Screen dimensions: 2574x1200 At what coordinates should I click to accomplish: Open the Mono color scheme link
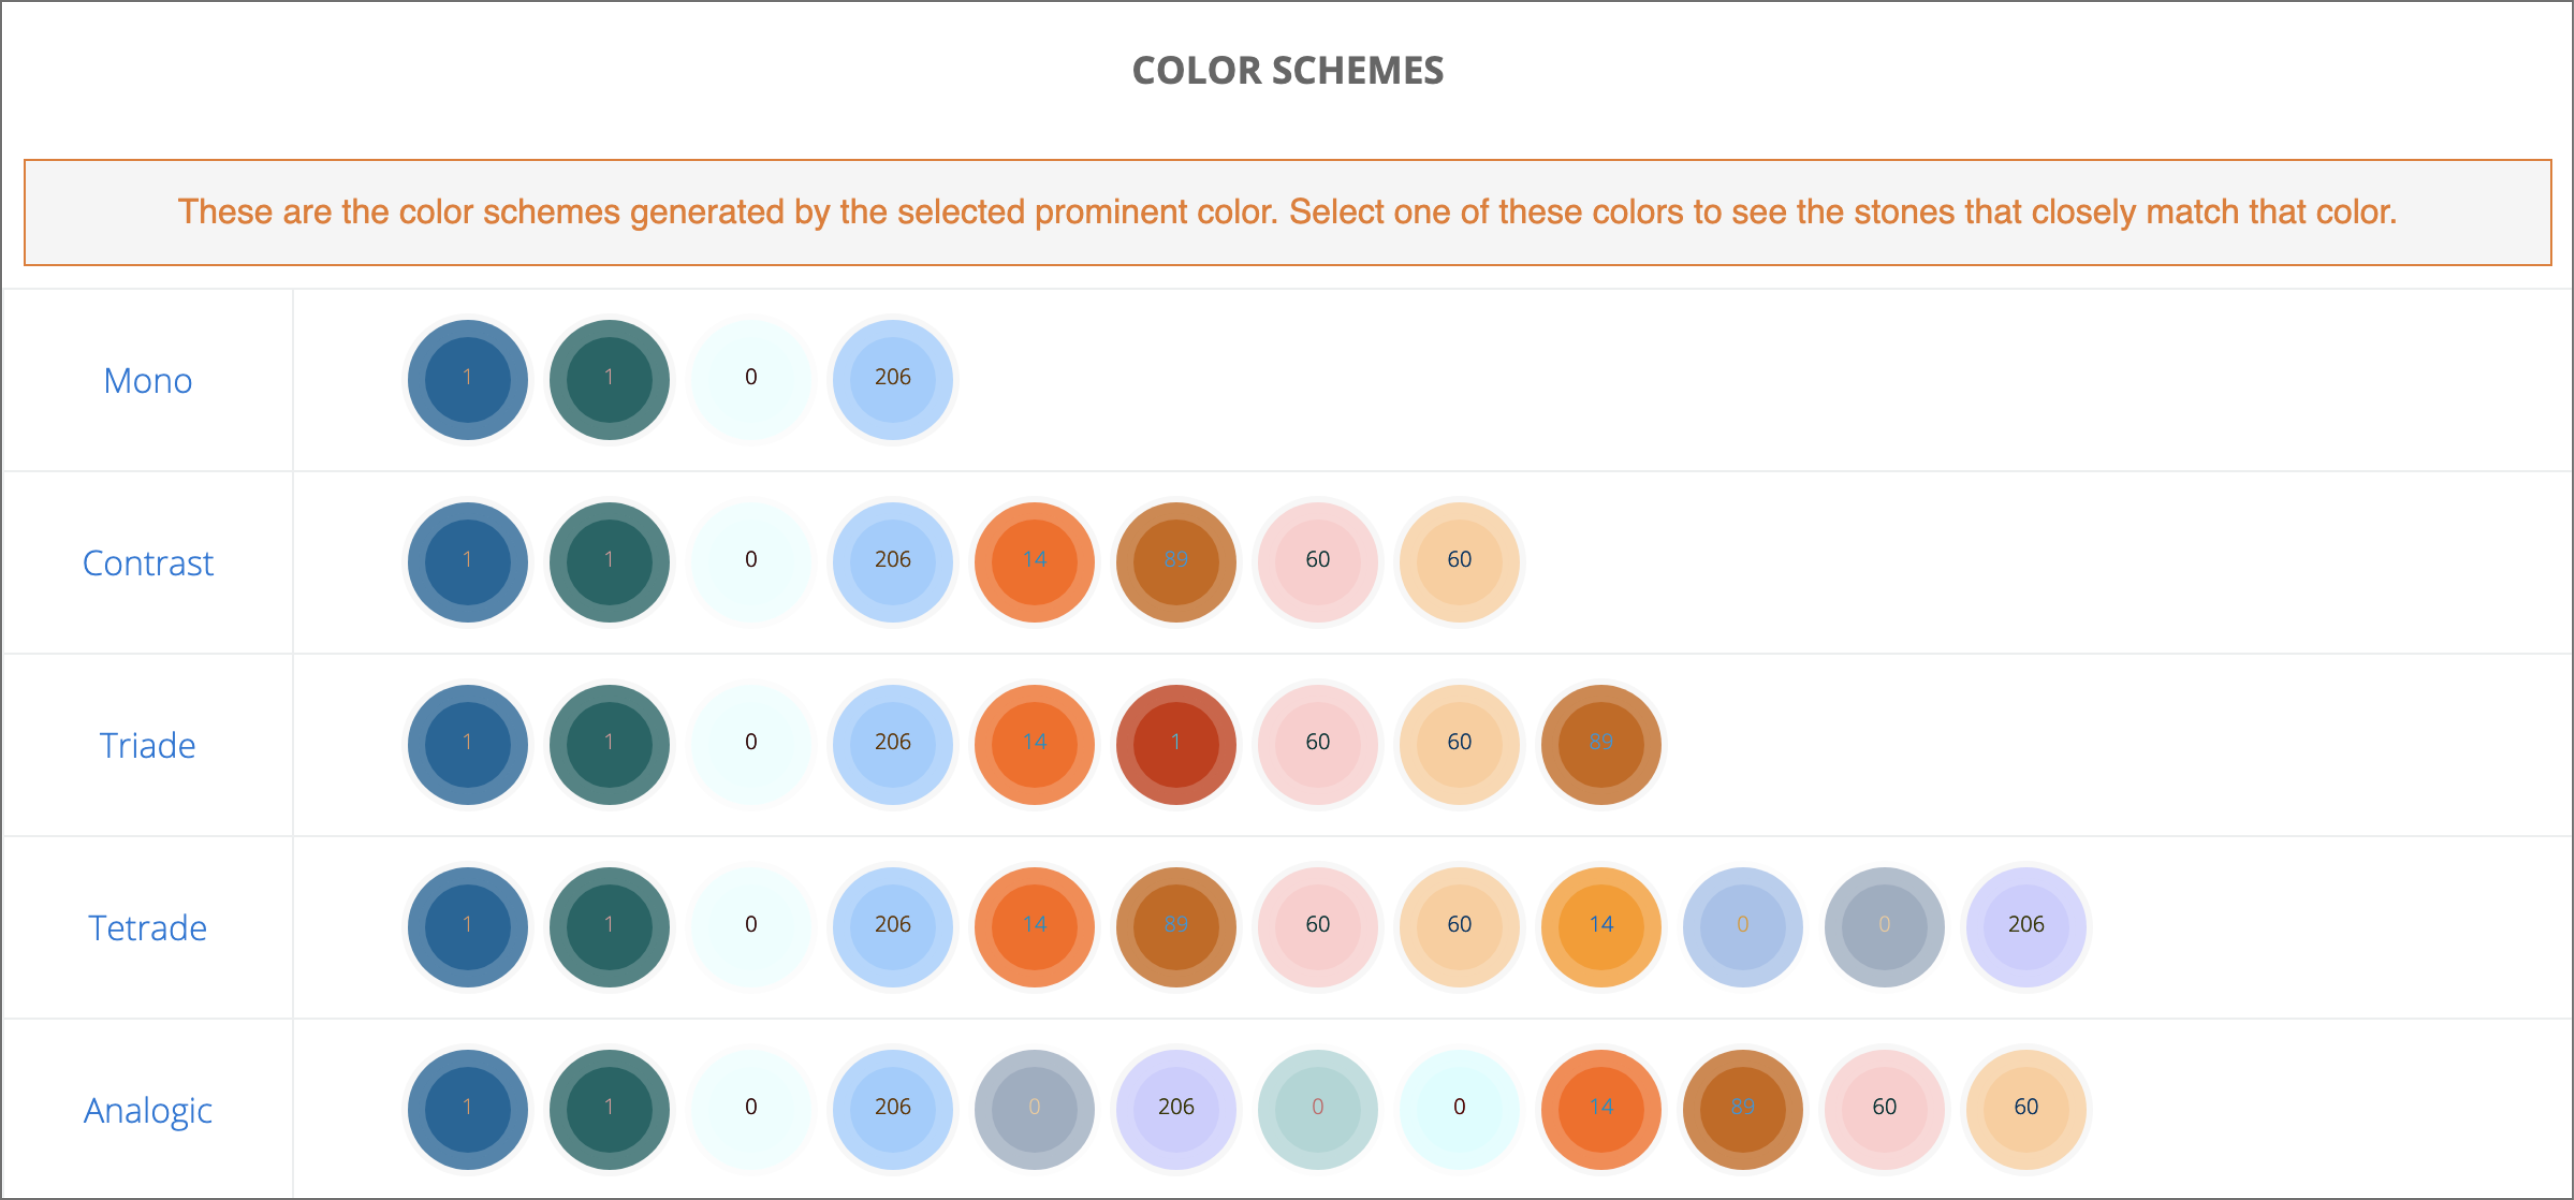(148, 381)
